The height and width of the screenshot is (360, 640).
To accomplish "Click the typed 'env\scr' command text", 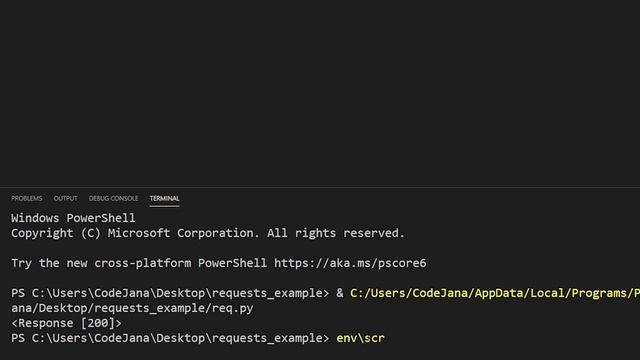I will pyautogui.click(x=360, y=338).
